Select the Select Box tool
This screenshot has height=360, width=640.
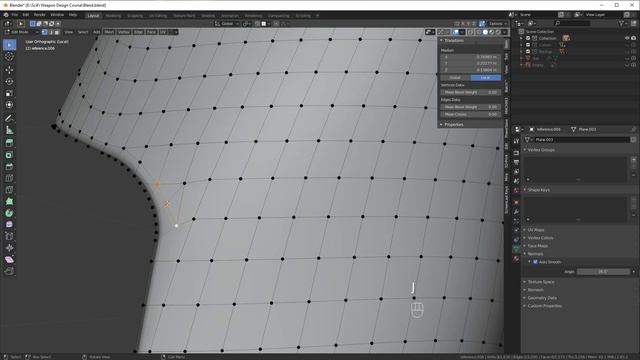coord(9,45)
